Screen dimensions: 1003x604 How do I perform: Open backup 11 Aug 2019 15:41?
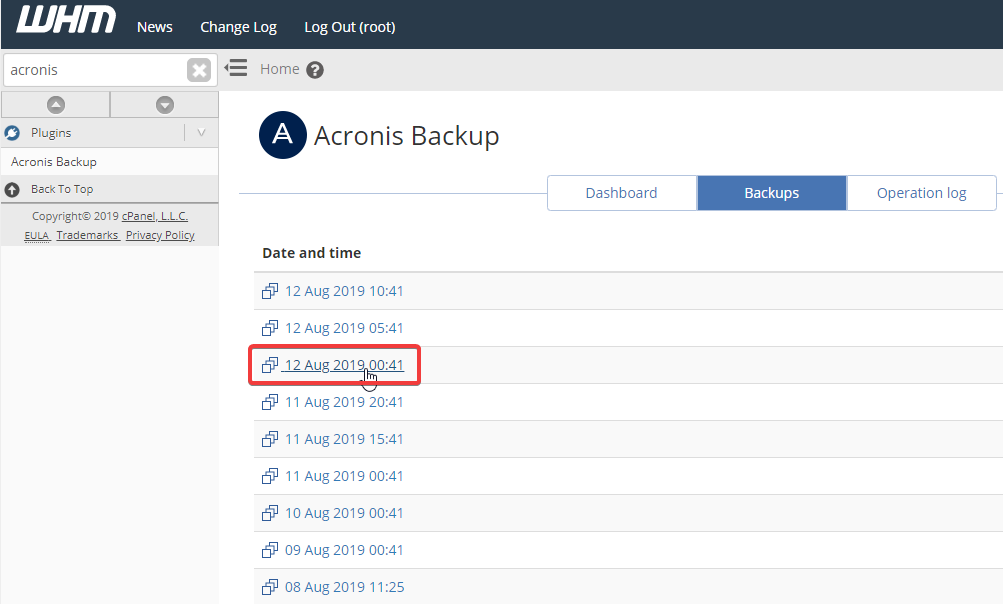tap(344, 440)
